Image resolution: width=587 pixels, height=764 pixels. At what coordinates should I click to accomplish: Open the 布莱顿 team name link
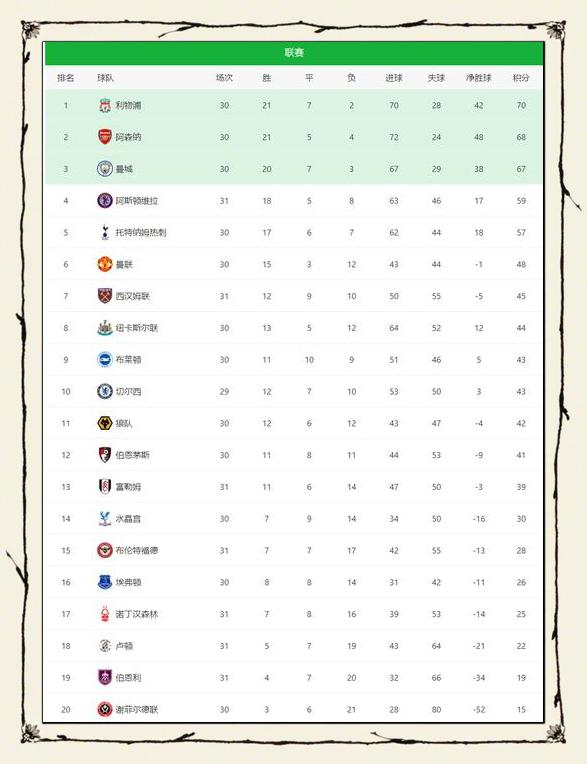pyautogui.click(x=128, y=360)
